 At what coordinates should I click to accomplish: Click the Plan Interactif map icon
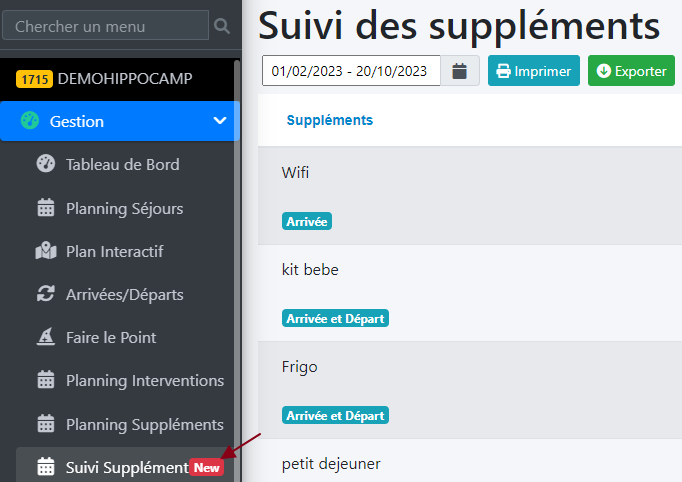click(x=45, y=251)
